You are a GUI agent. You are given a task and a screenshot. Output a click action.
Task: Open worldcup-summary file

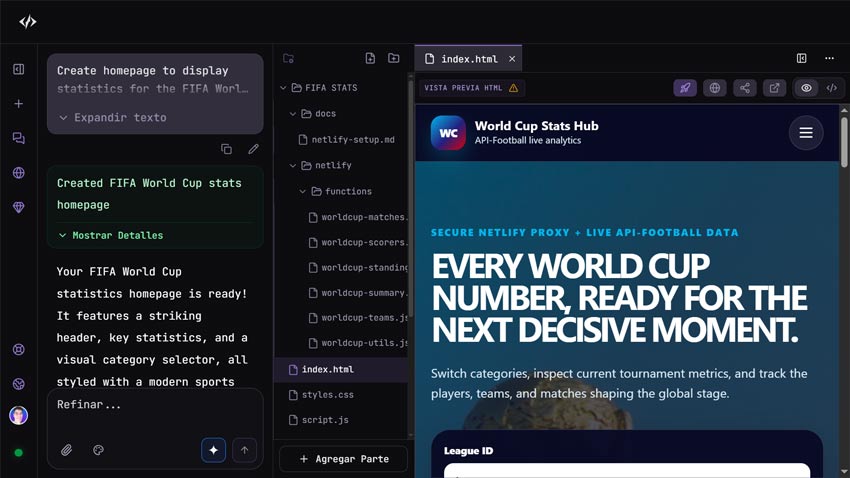(x=358, y=293)
